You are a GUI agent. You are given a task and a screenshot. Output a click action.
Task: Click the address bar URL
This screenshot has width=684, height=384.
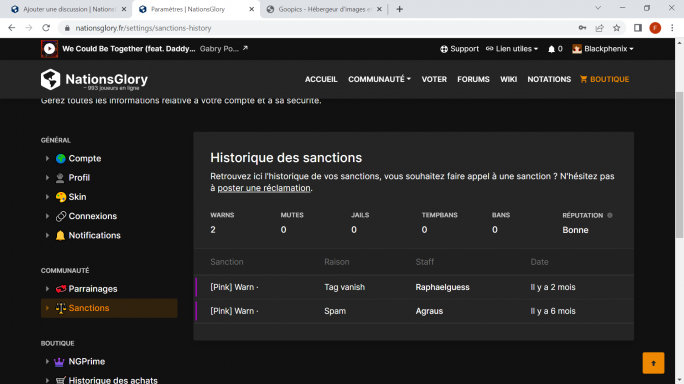click(x=143, y=28)
